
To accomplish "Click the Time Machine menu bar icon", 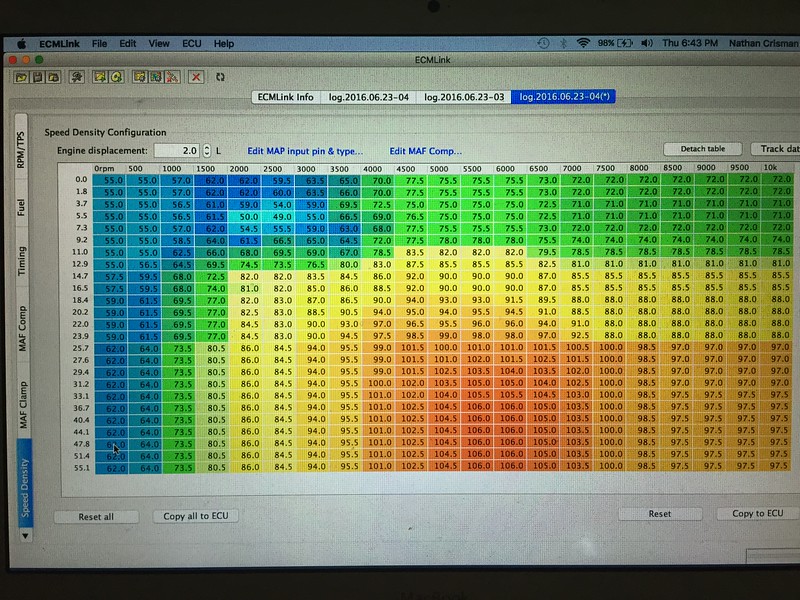I will coord(543,43).
